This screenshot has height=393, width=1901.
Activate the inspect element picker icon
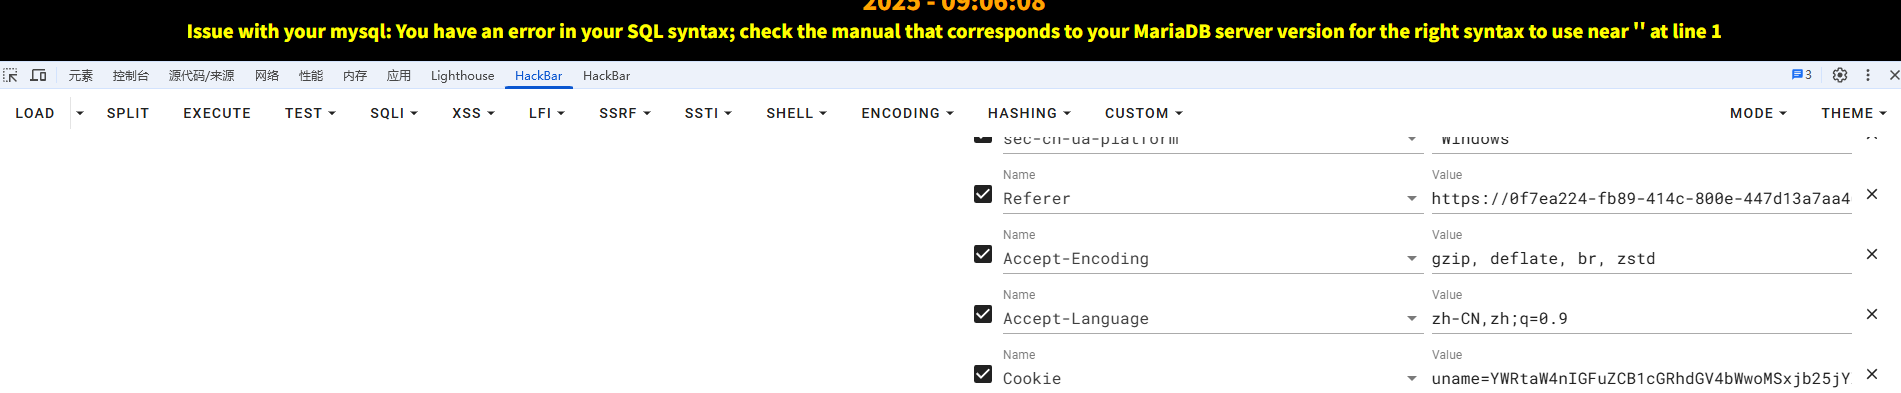(10, 75)
